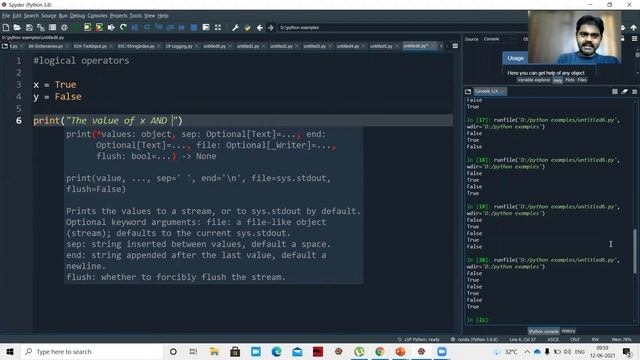The image size is (640, 360).
Task: Click the forward arrow in toolbar
Action: pyautogui.click(x=271, y=27)
